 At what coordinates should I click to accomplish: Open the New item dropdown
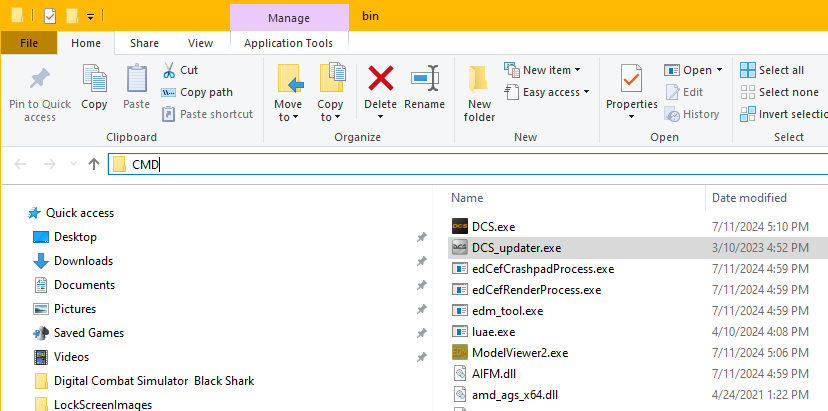click(x=542, y=70)
